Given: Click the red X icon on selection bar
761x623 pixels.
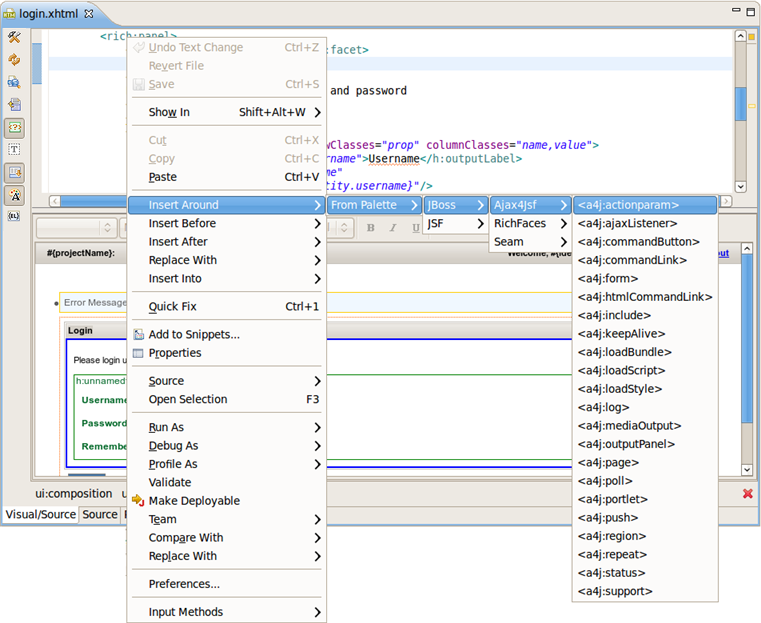Looking at the screenshot, I should coord(747,494).
